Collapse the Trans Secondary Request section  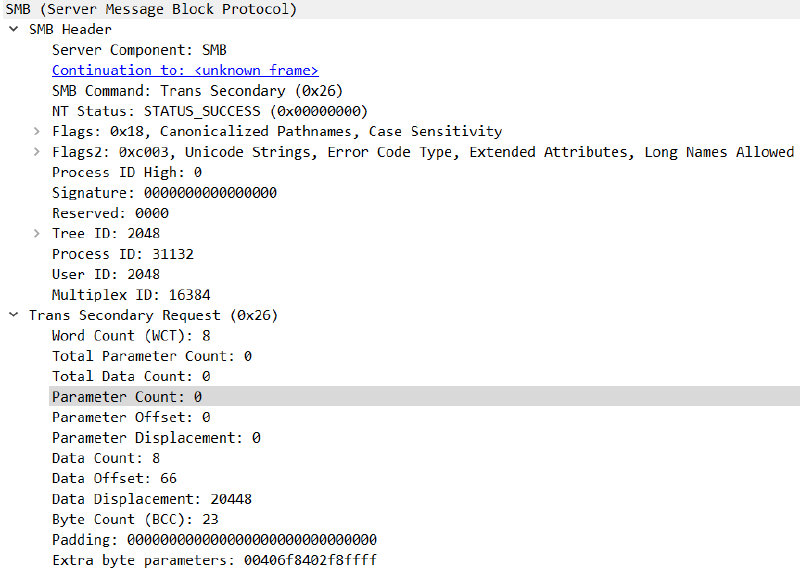pyautogui.click(x=12, y=315)
